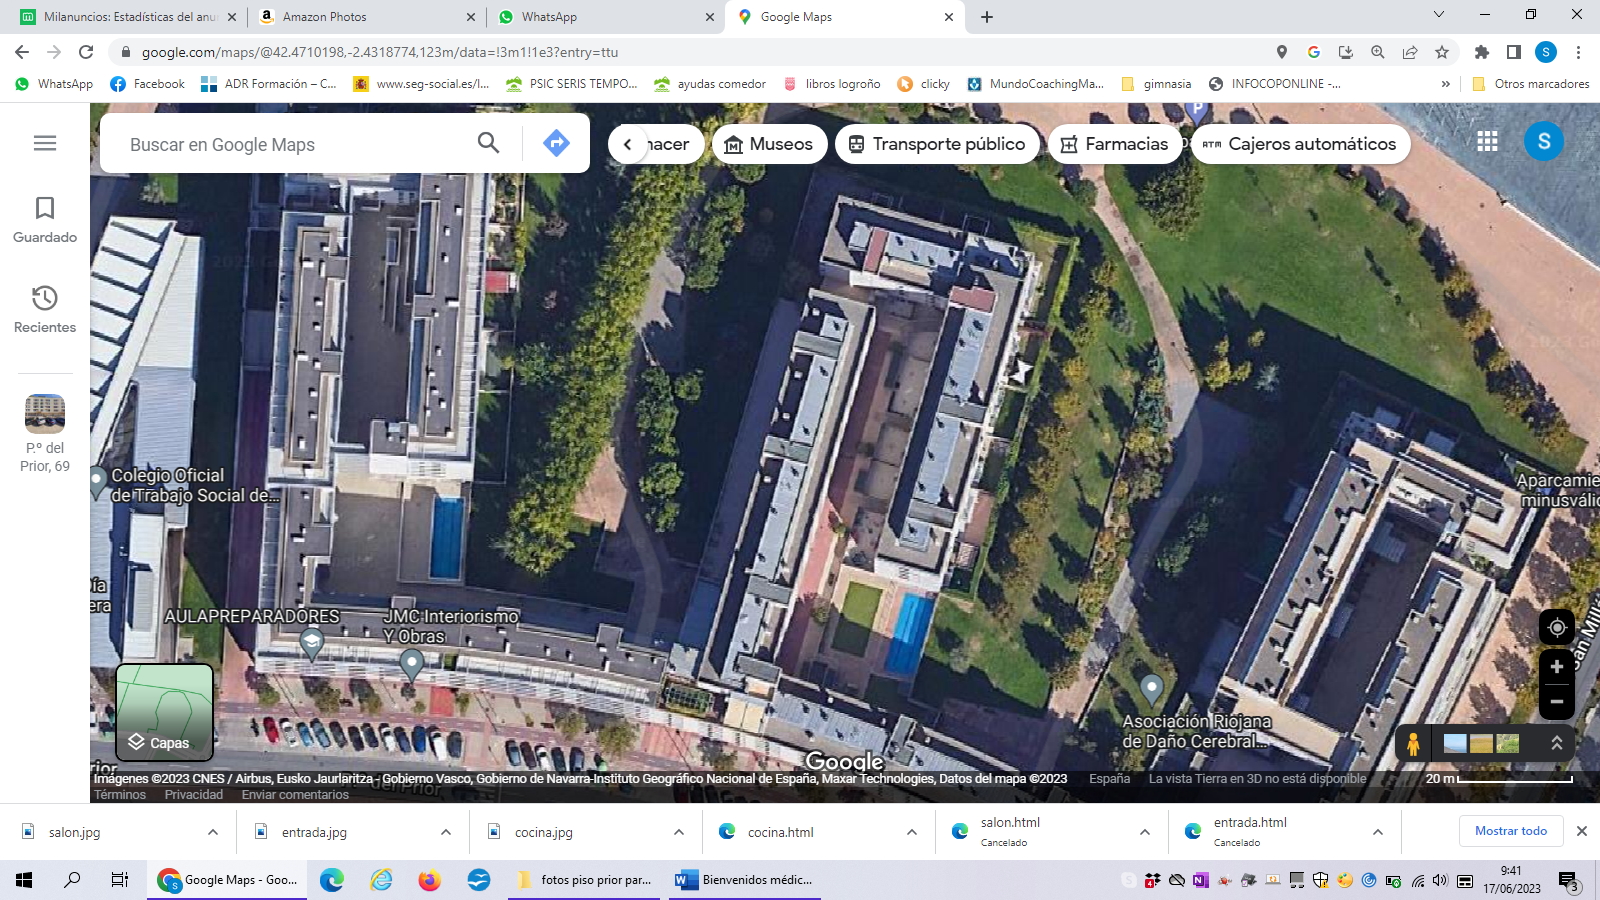
Task: Toggle map view with the Capas thumbnail
Action: point(165,712)
